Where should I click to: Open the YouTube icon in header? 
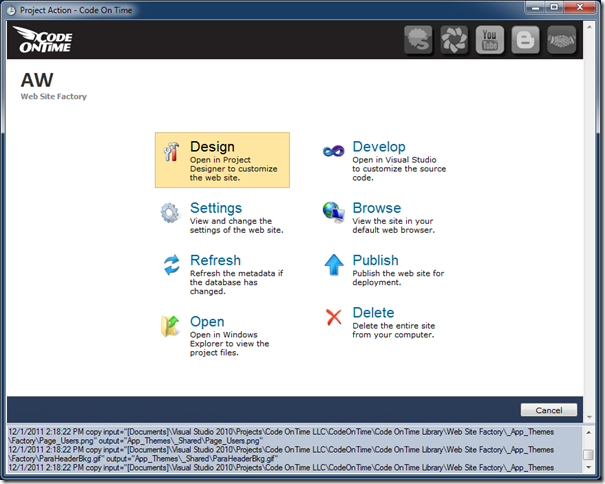(490, 40)
